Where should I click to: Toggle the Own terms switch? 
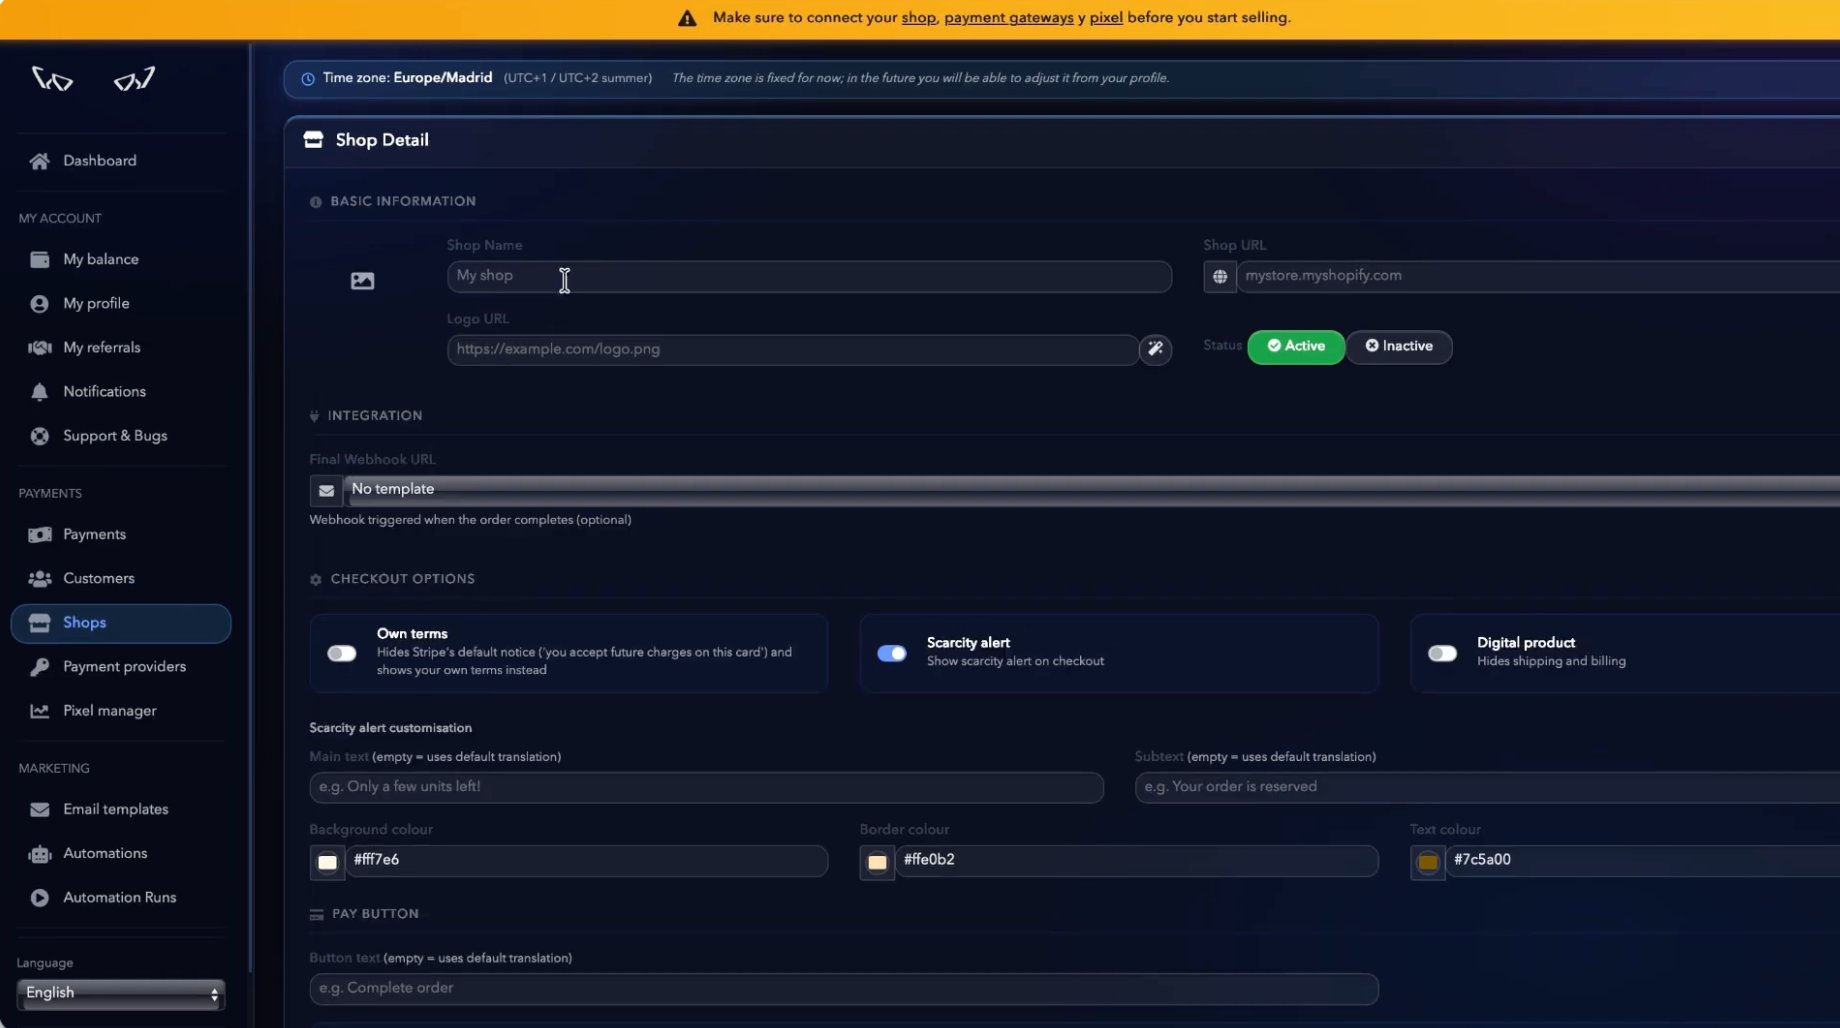(x=342, y=653)
